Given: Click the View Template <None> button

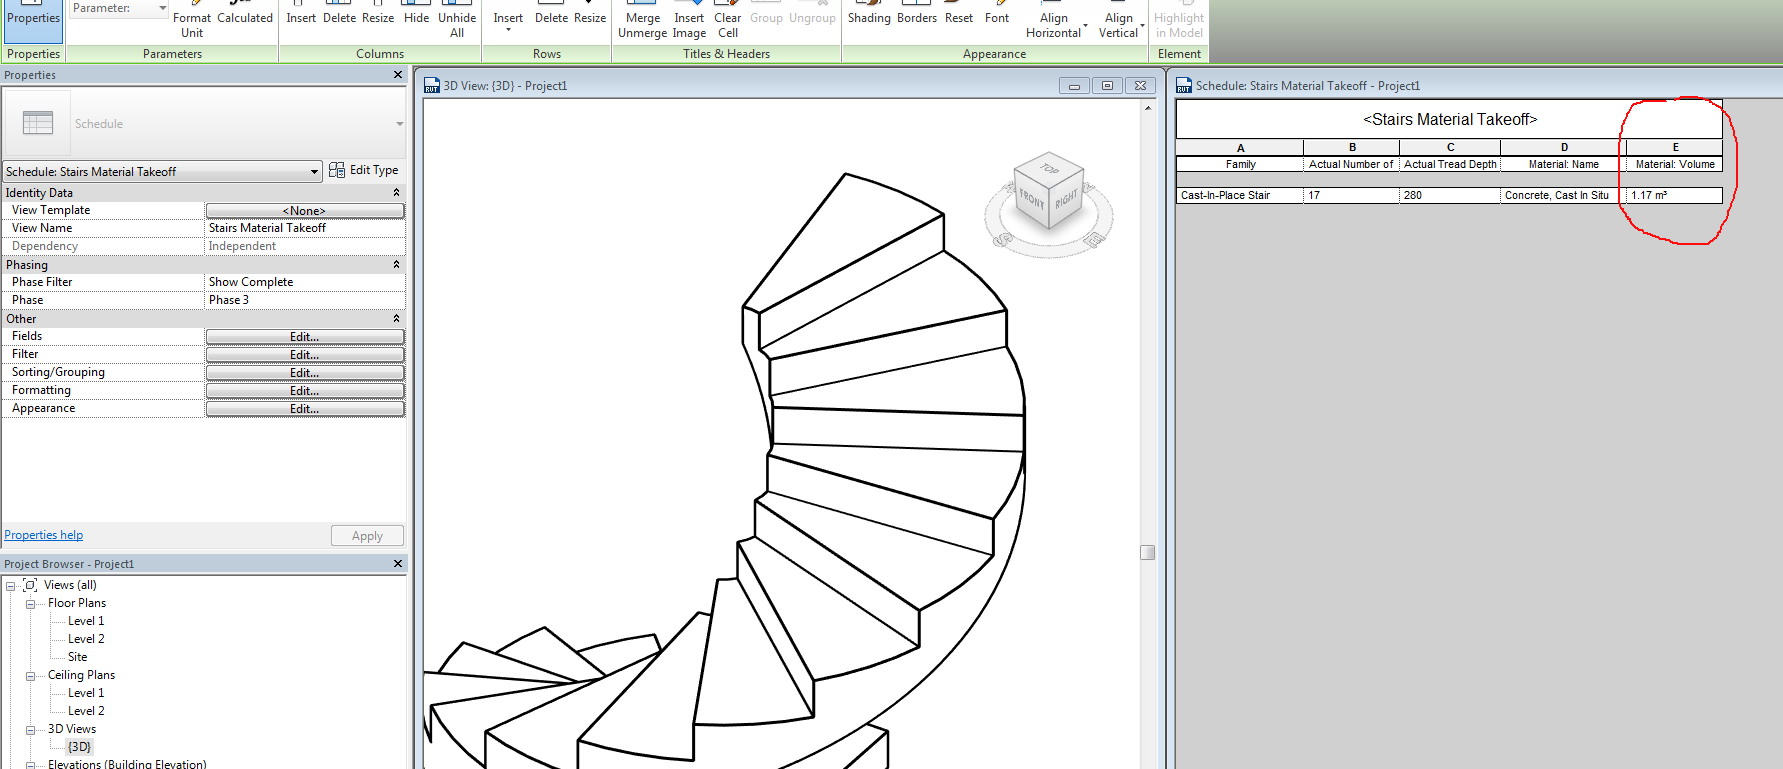Looking at the screenshot, I should point(305,210).
